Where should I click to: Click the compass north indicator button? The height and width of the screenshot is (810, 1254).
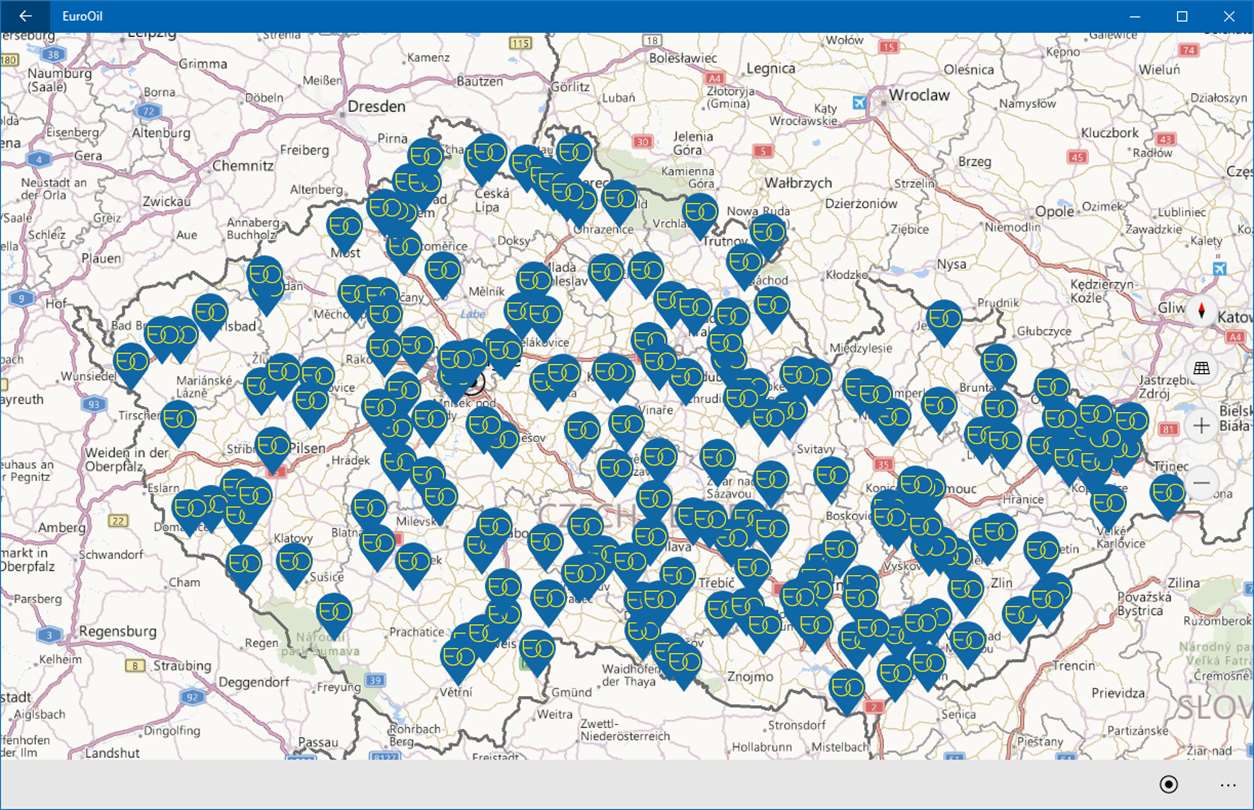(1201, 311)
